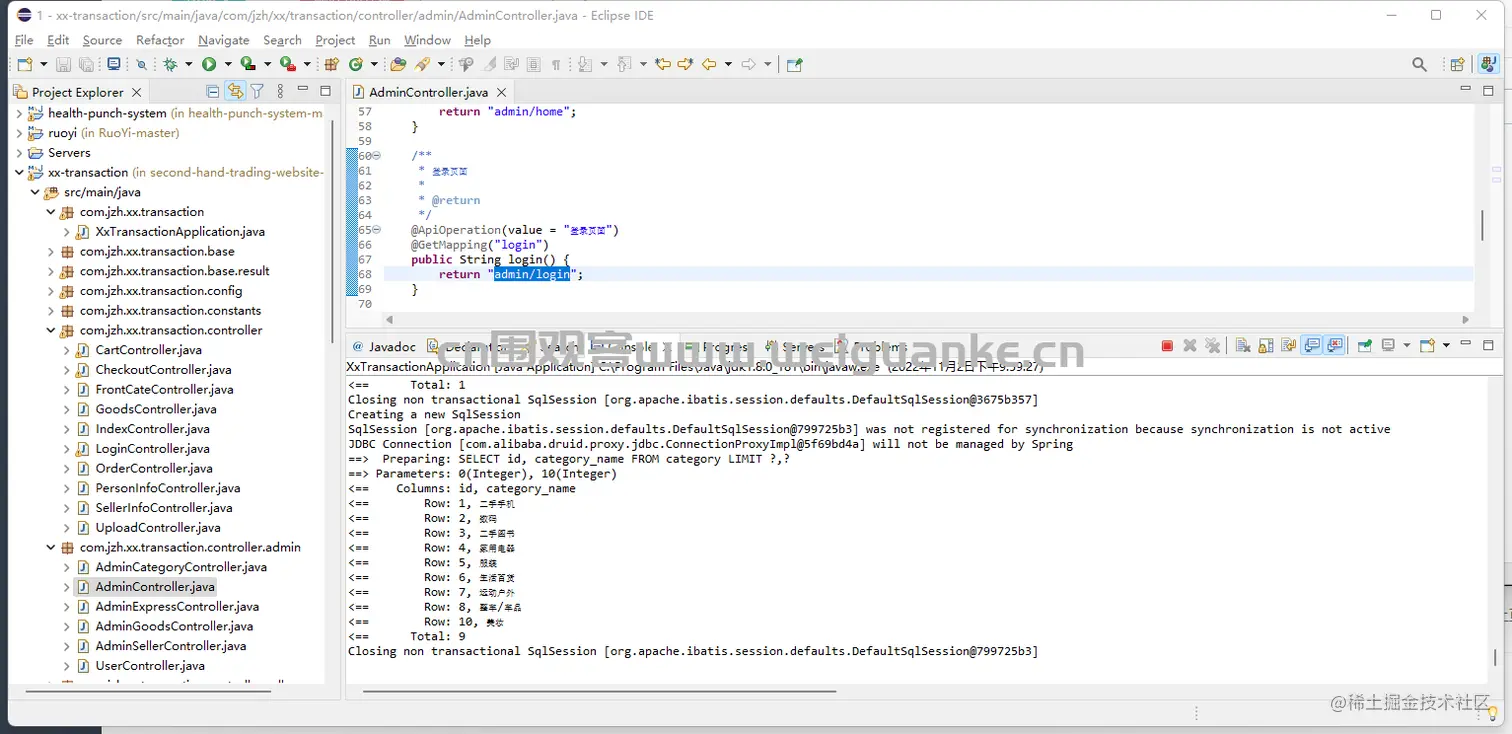
Task: Click the line 57 return "admin/home" statement
Action: [508, 112]
